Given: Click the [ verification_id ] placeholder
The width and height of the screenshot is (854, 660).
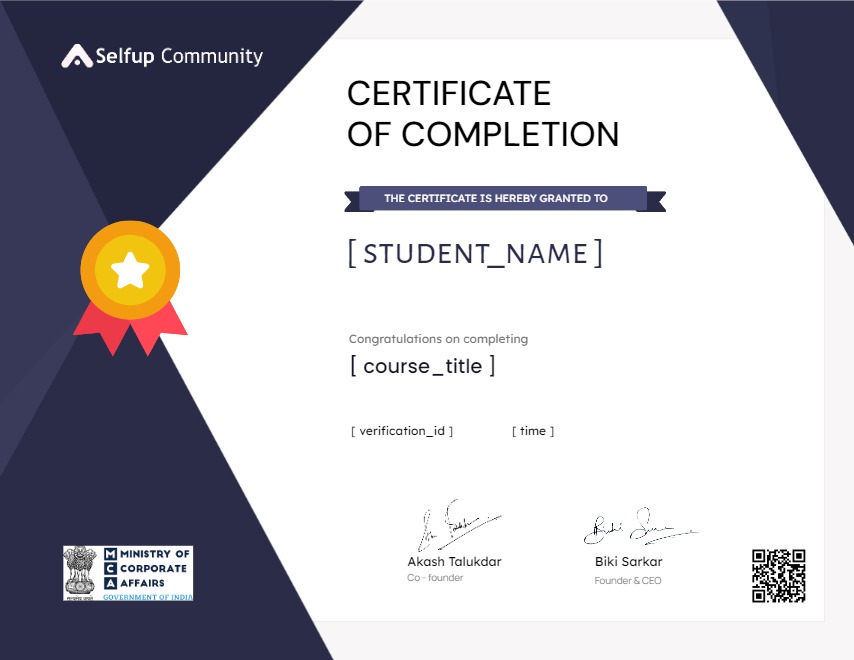Looking at the screenshot, I should point(402,431).
